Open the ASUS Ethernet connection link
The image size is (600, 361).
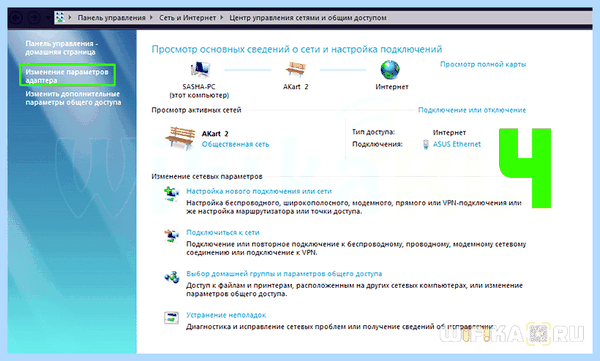click(457, 144)
